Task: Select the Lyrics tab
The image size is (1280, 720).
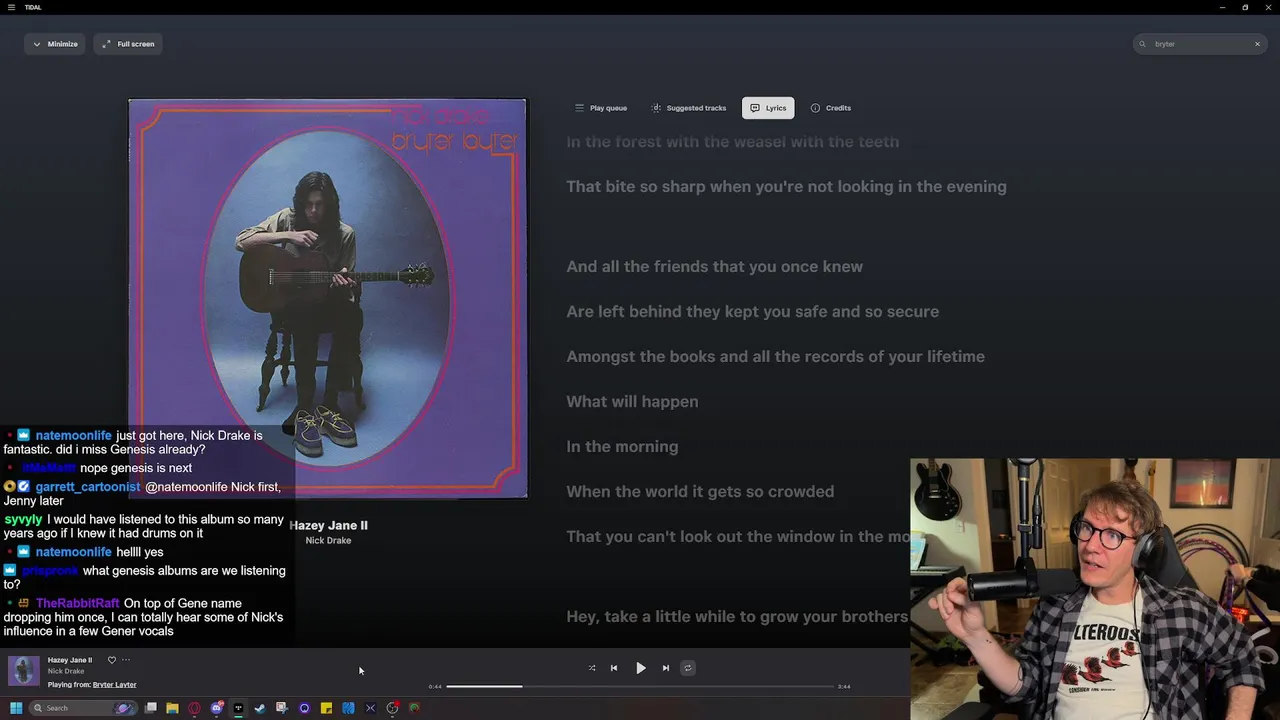Action: [768, 108]
